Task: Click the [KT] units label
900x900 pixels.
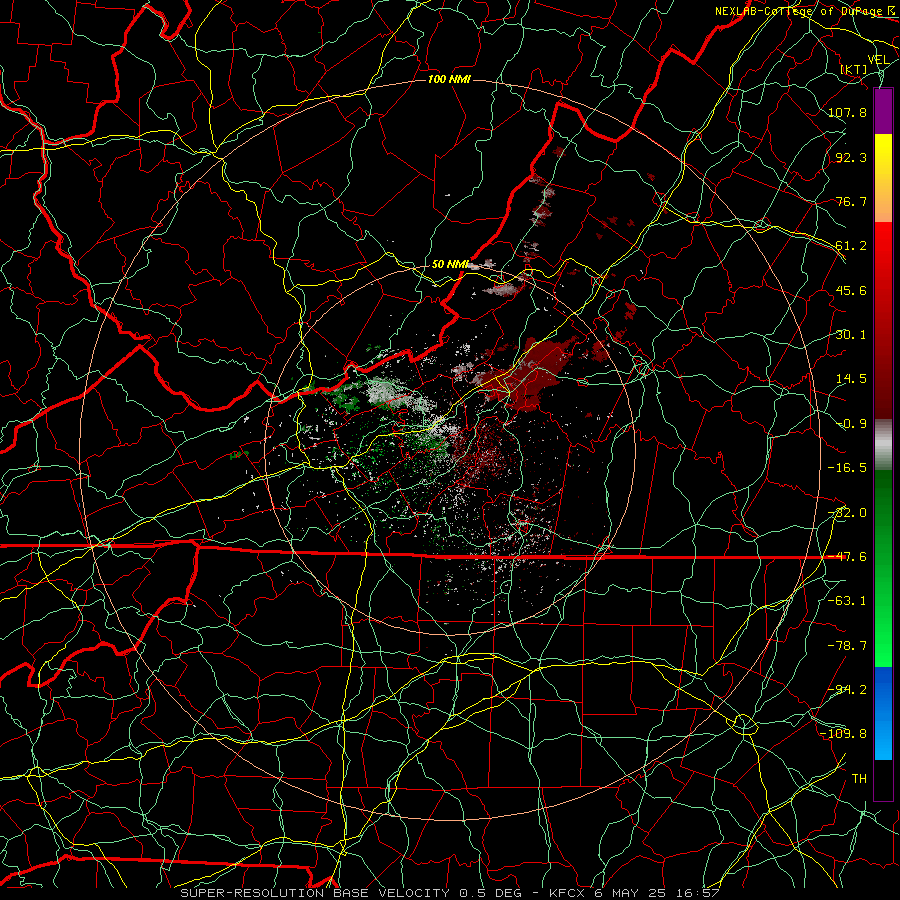Action: point(854,69)
